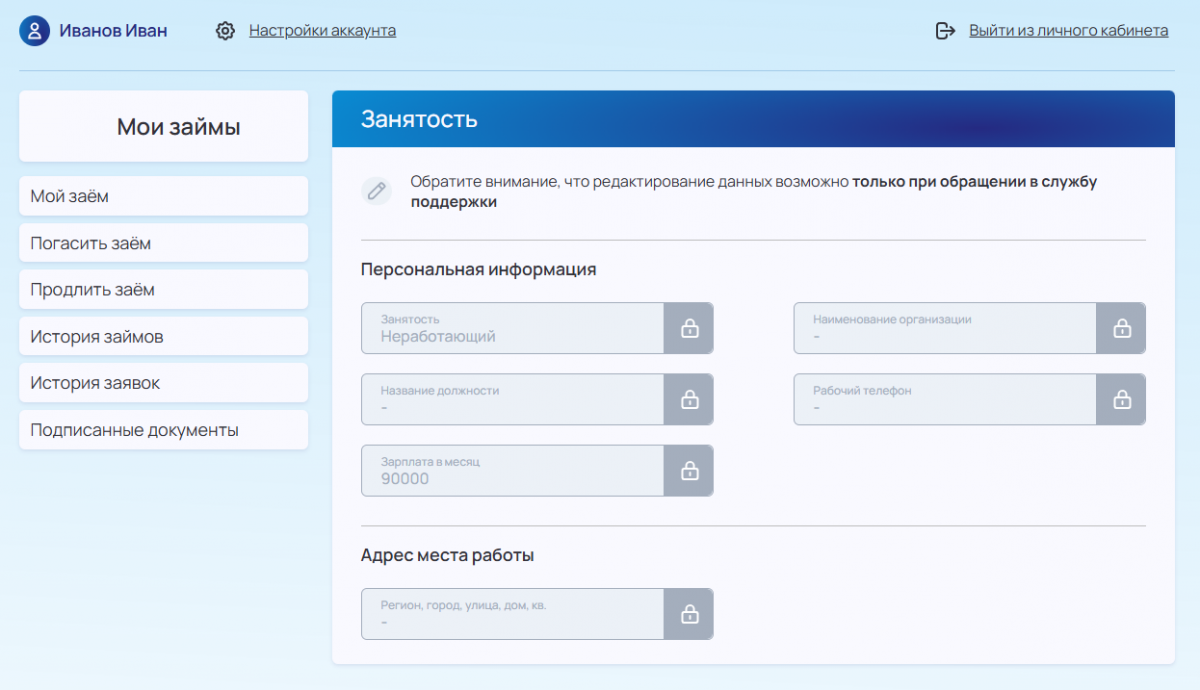
Task: Click the logout door icon
Action: (x=945, y=31)
